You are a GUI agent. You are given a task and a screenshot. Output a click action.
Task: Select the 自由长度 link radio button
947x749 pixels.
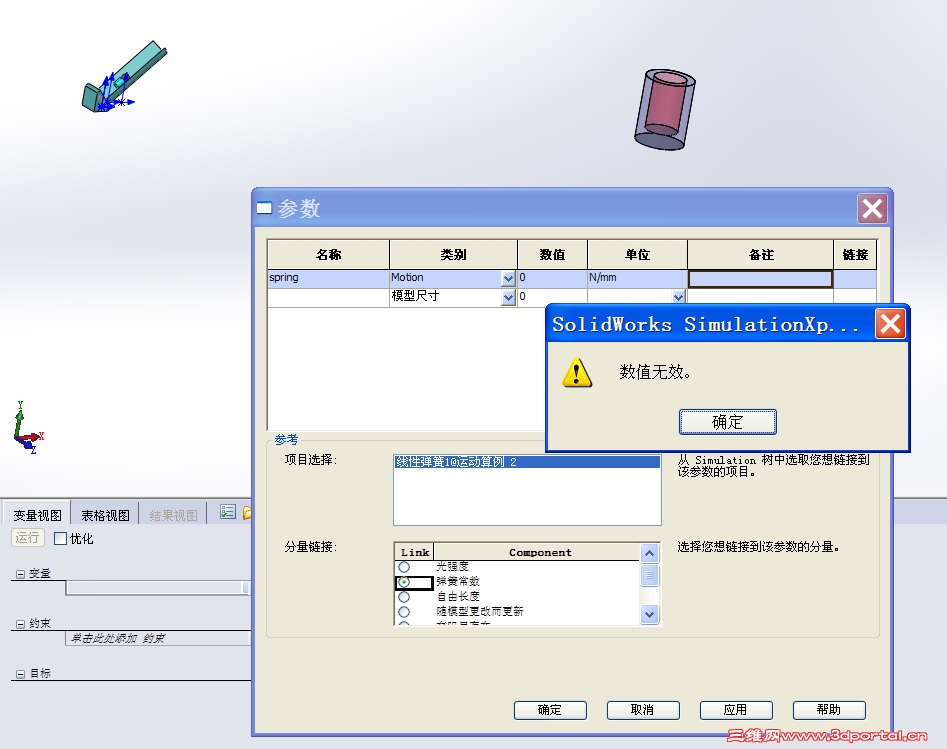404,597
